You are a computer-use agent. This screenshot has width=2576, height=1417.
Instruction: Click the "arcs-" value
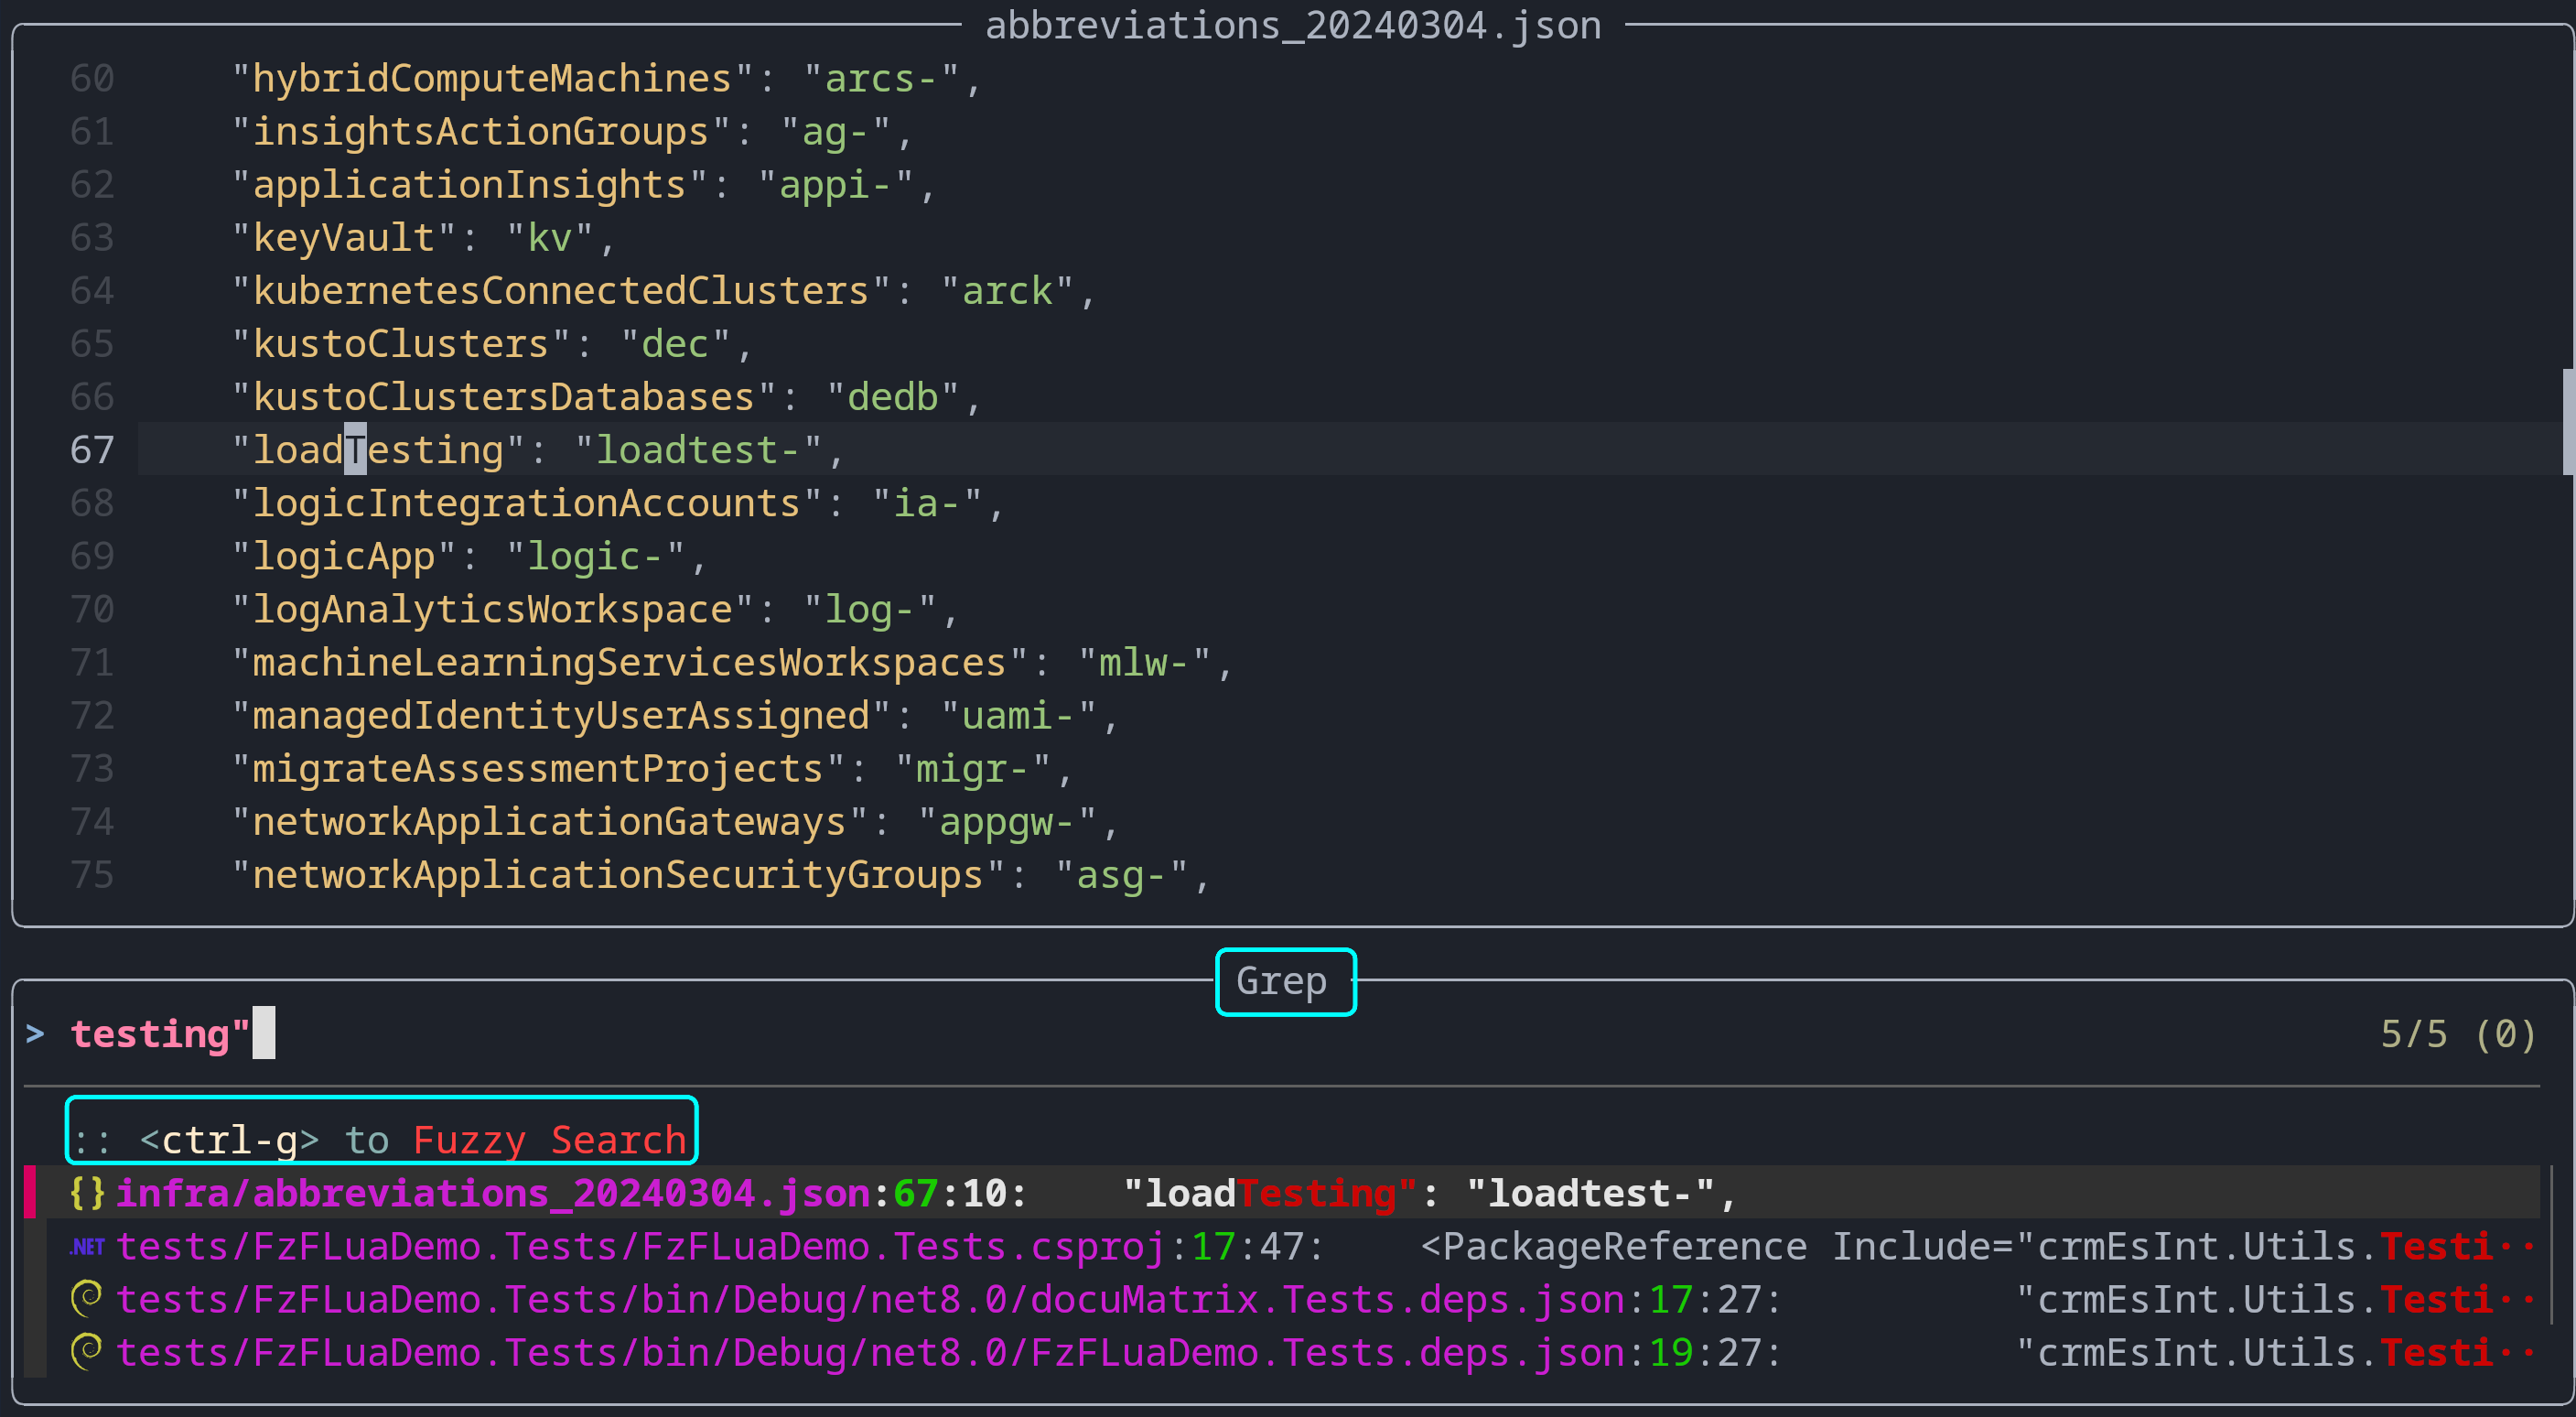click(x=882, y=78)
